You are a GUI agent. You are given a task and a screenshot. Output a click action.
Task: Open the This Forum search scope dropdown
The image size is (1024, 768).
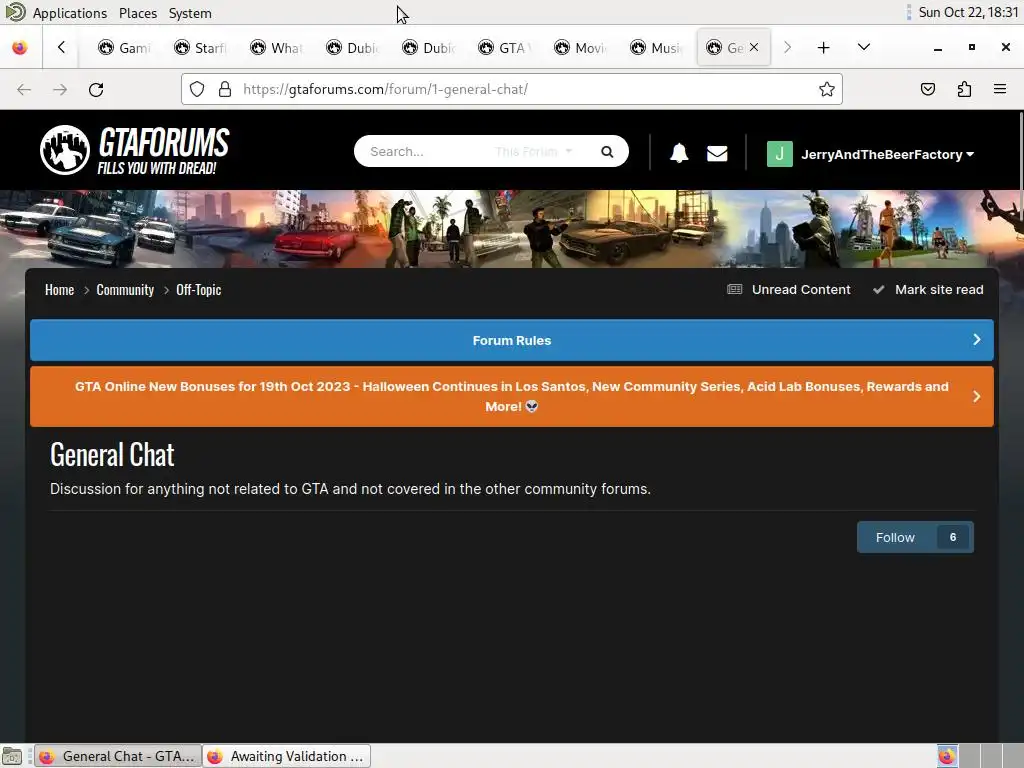[x=533, y=152]
